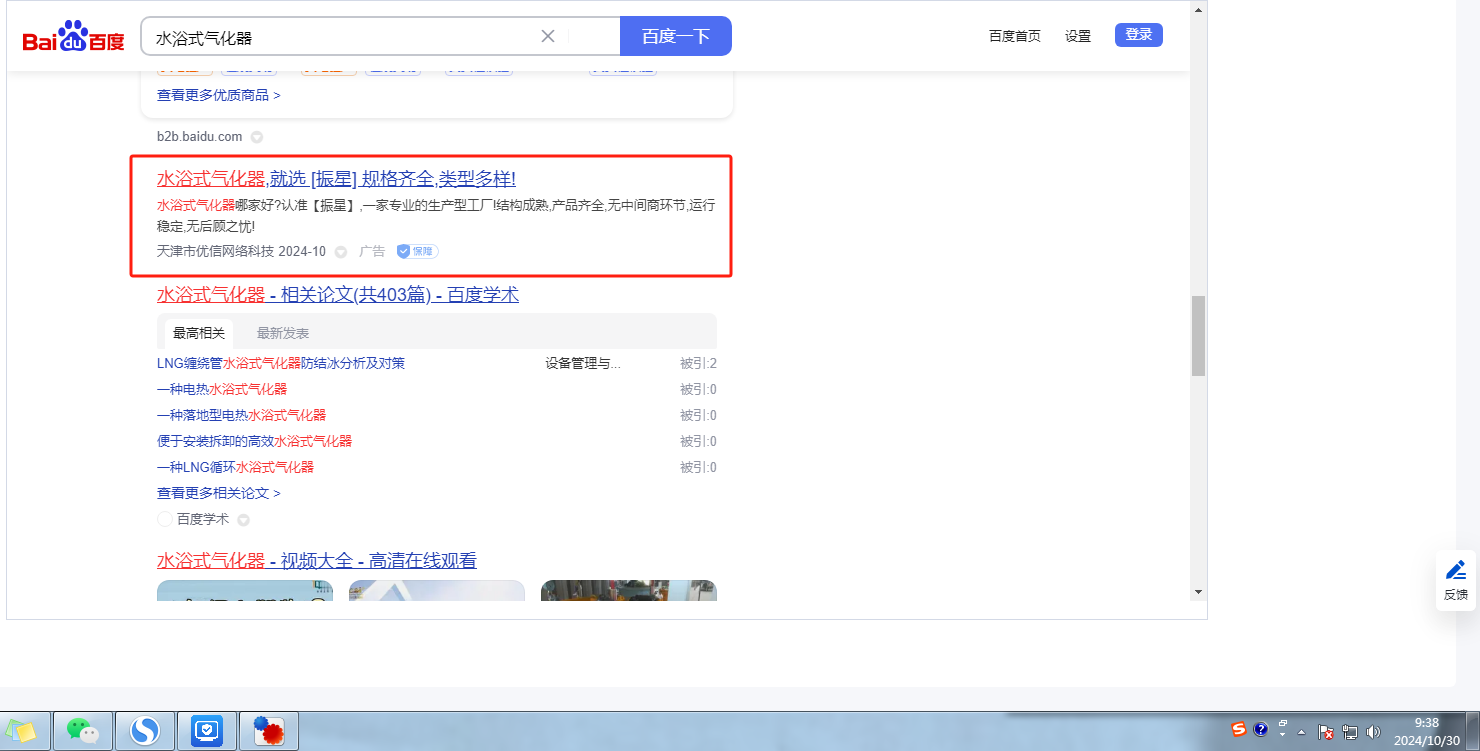This screenshot has height=751, width=1480.
Task: Click the Sogou input method tray icon
Action: (1239, 729)
